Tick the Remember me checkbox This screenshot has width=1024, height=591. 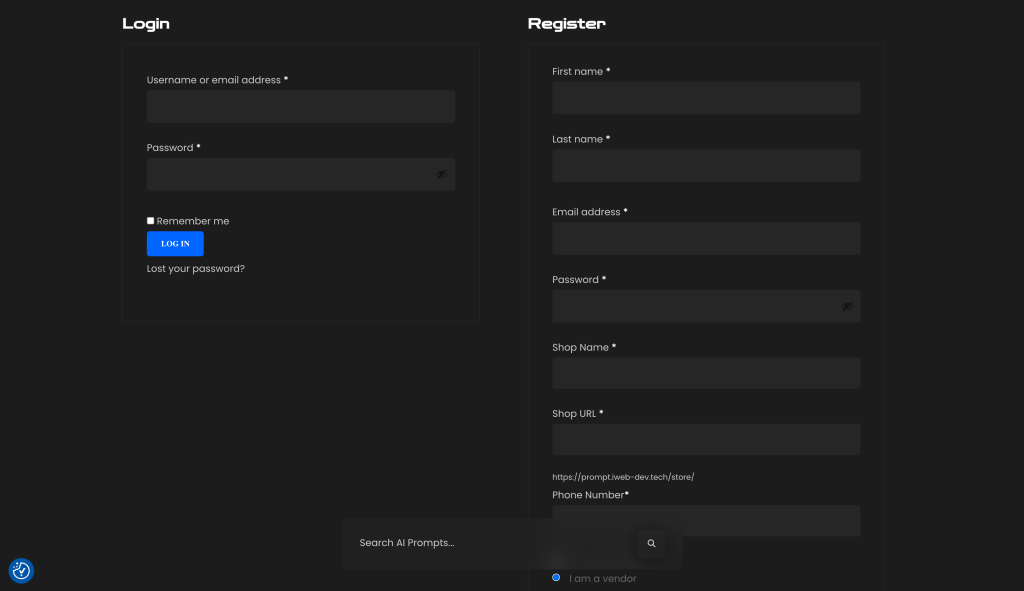[151, 221]
